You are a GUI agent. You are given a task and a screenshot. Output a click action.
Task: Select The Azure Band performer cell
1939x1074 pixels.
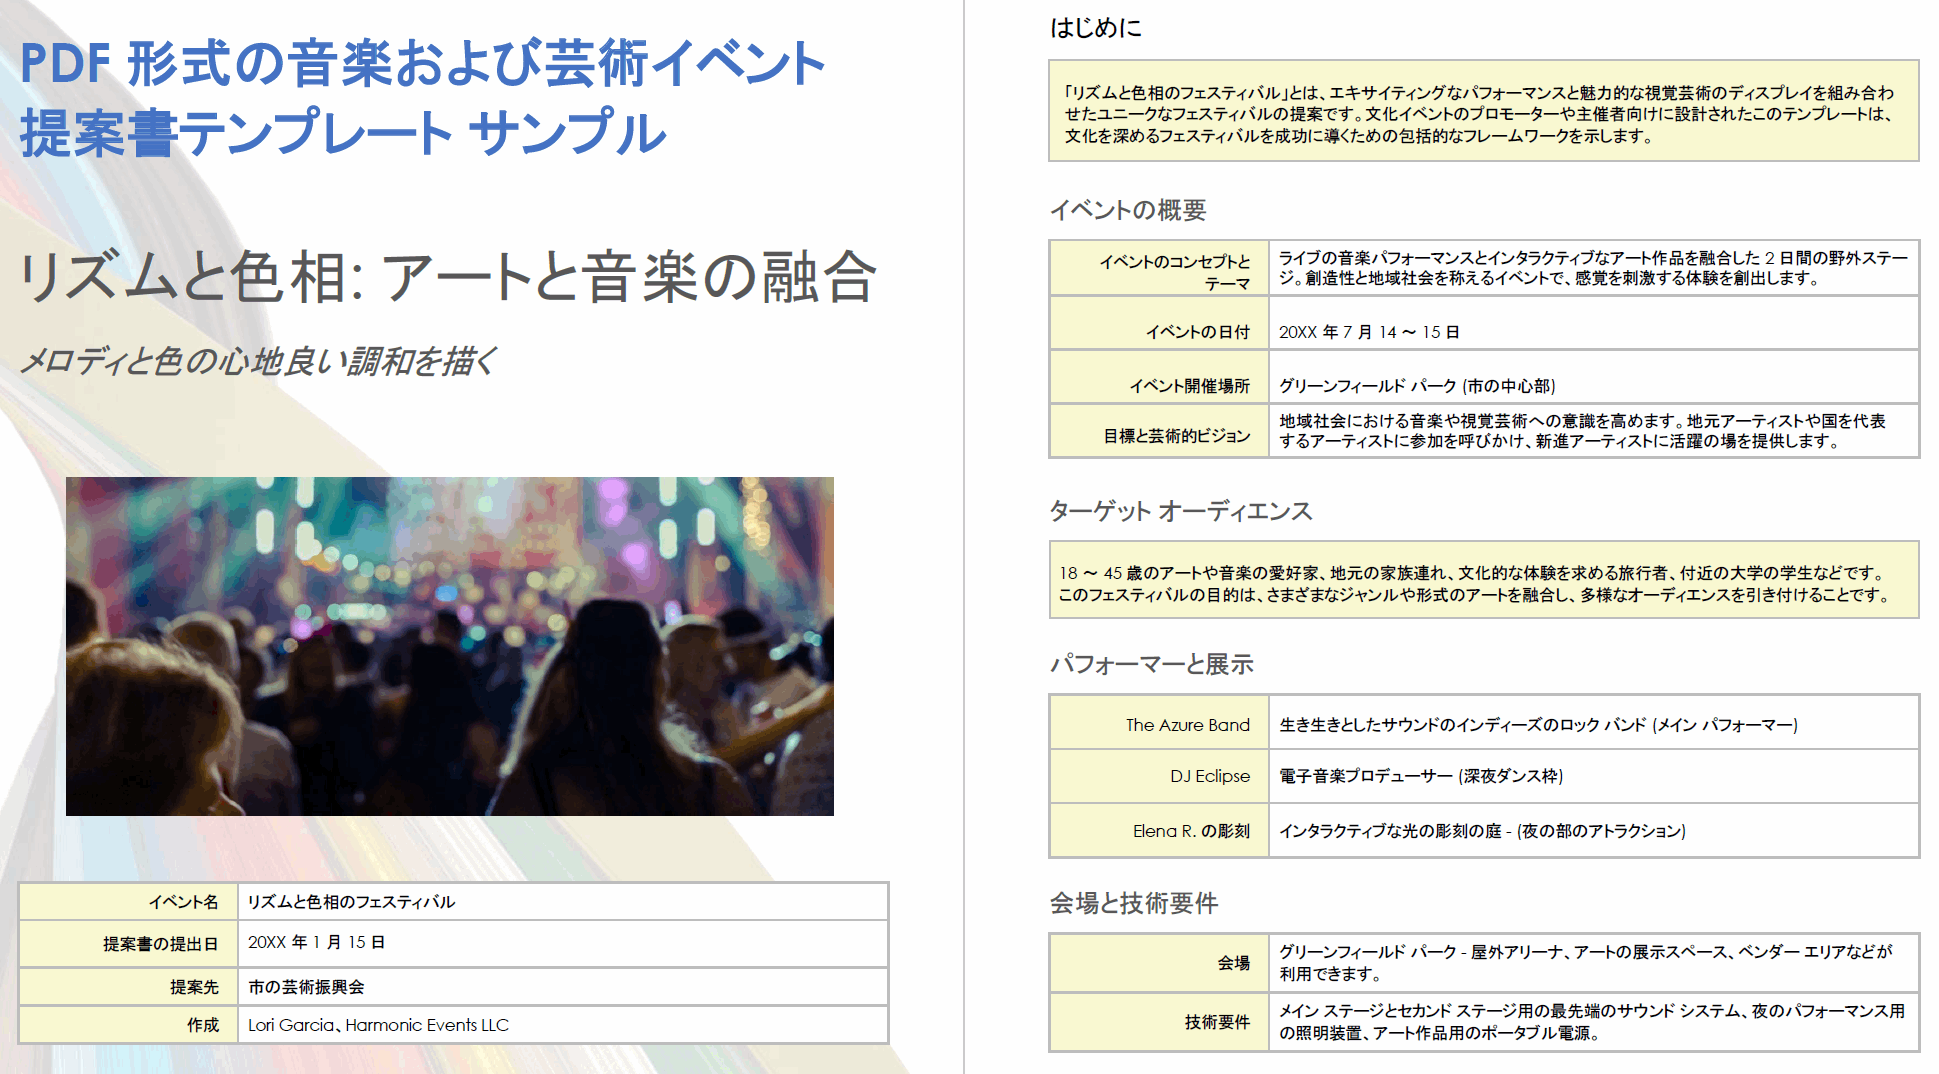coord(1188,725)
